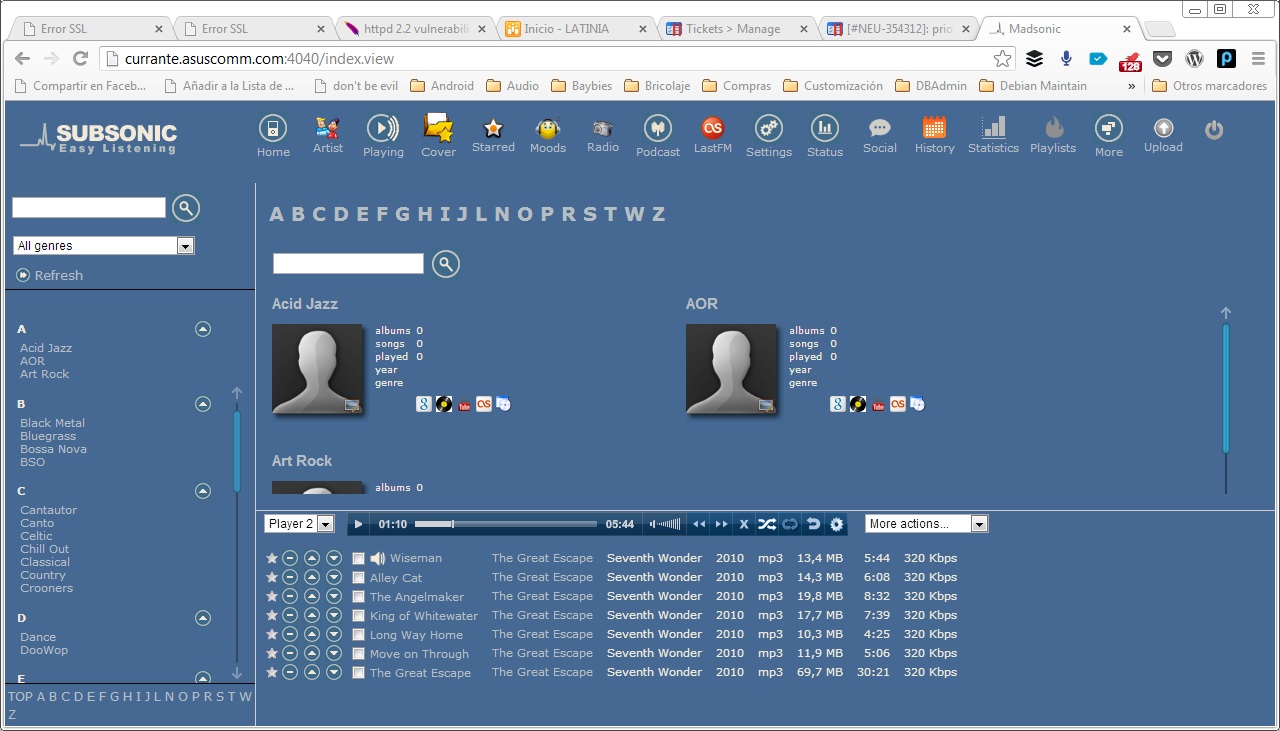Open the Player 2 selector dropdown
This screenshot has height=731, width=1280.
(299, 524)
